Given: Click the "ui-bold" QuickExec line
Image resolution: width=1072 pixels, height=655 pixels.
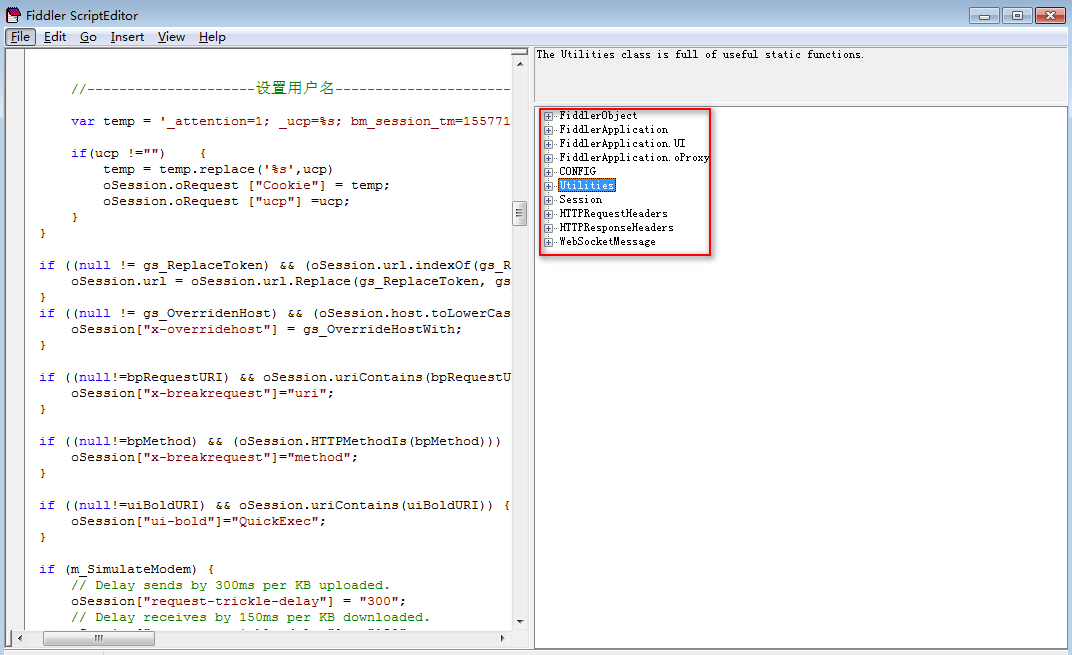Looking at the screenshot, I should (x=198, y=521).
